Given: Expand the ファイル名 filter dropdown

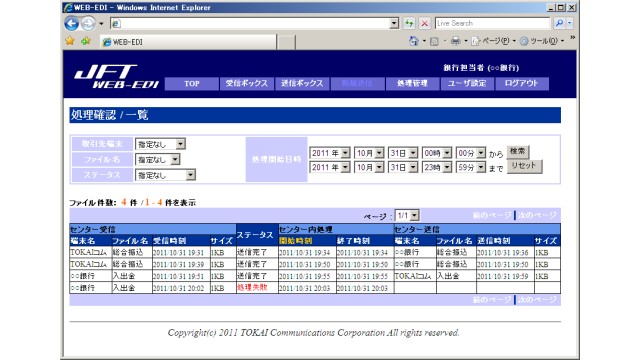Looking at the screenshot, I should [x=158, y=159].
